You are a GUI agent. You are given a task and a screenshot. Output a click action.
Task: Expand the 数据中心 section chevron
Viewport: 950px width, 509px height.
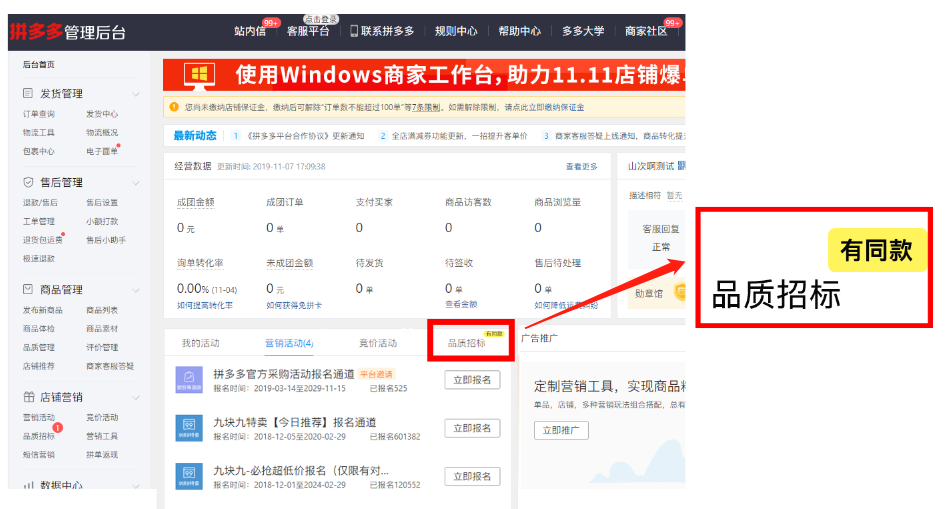(136, 486)
